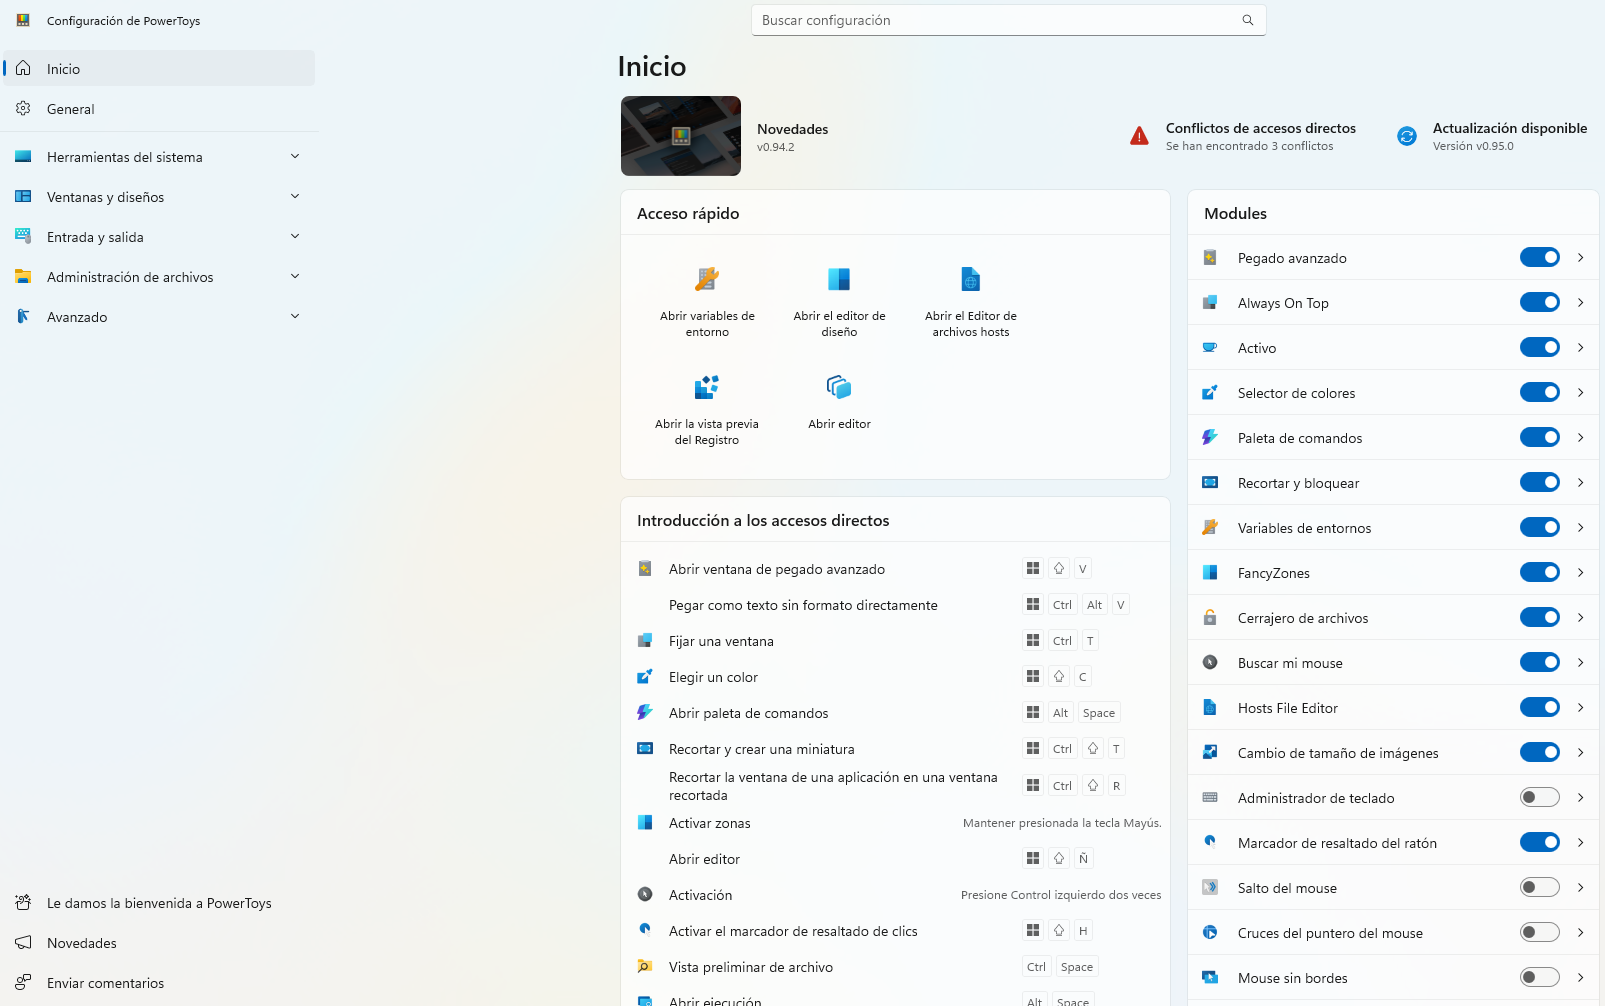Click the Paleta de comandos lightning icon
Image resolution: width=1605 pixels, height=1006 pixels.
pyautogui.click(x=1210, y=437)
